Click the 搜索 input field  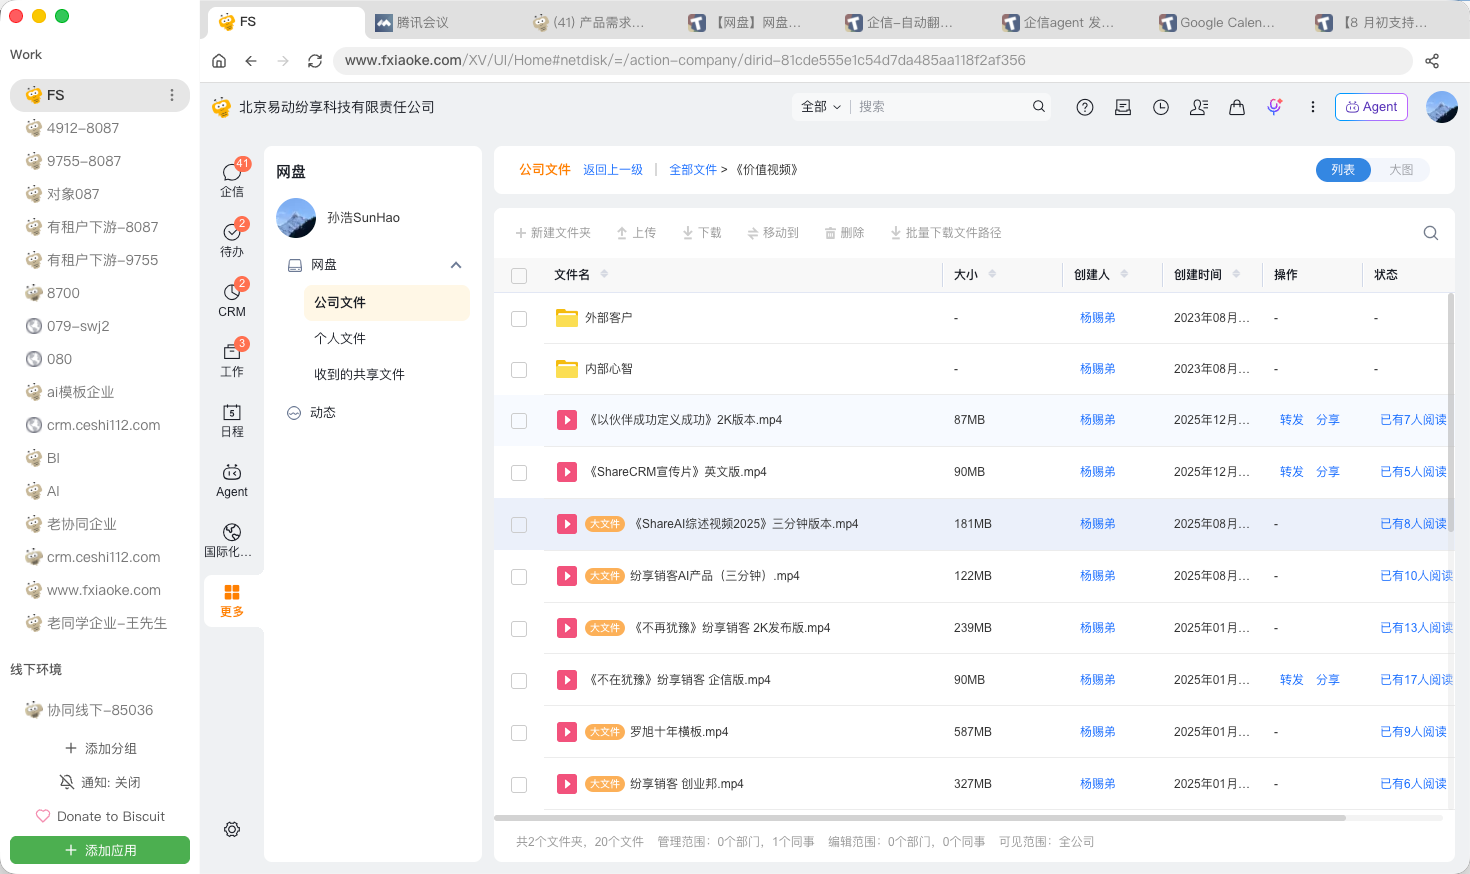(940, 107)
